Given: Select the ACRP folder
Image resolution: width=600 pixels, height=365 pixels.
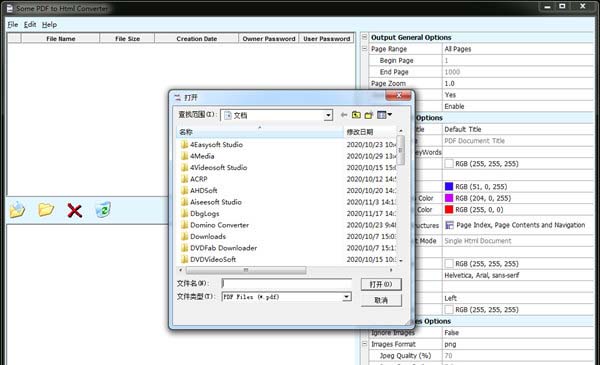Looking at the screenshot, I should point(194,179).
